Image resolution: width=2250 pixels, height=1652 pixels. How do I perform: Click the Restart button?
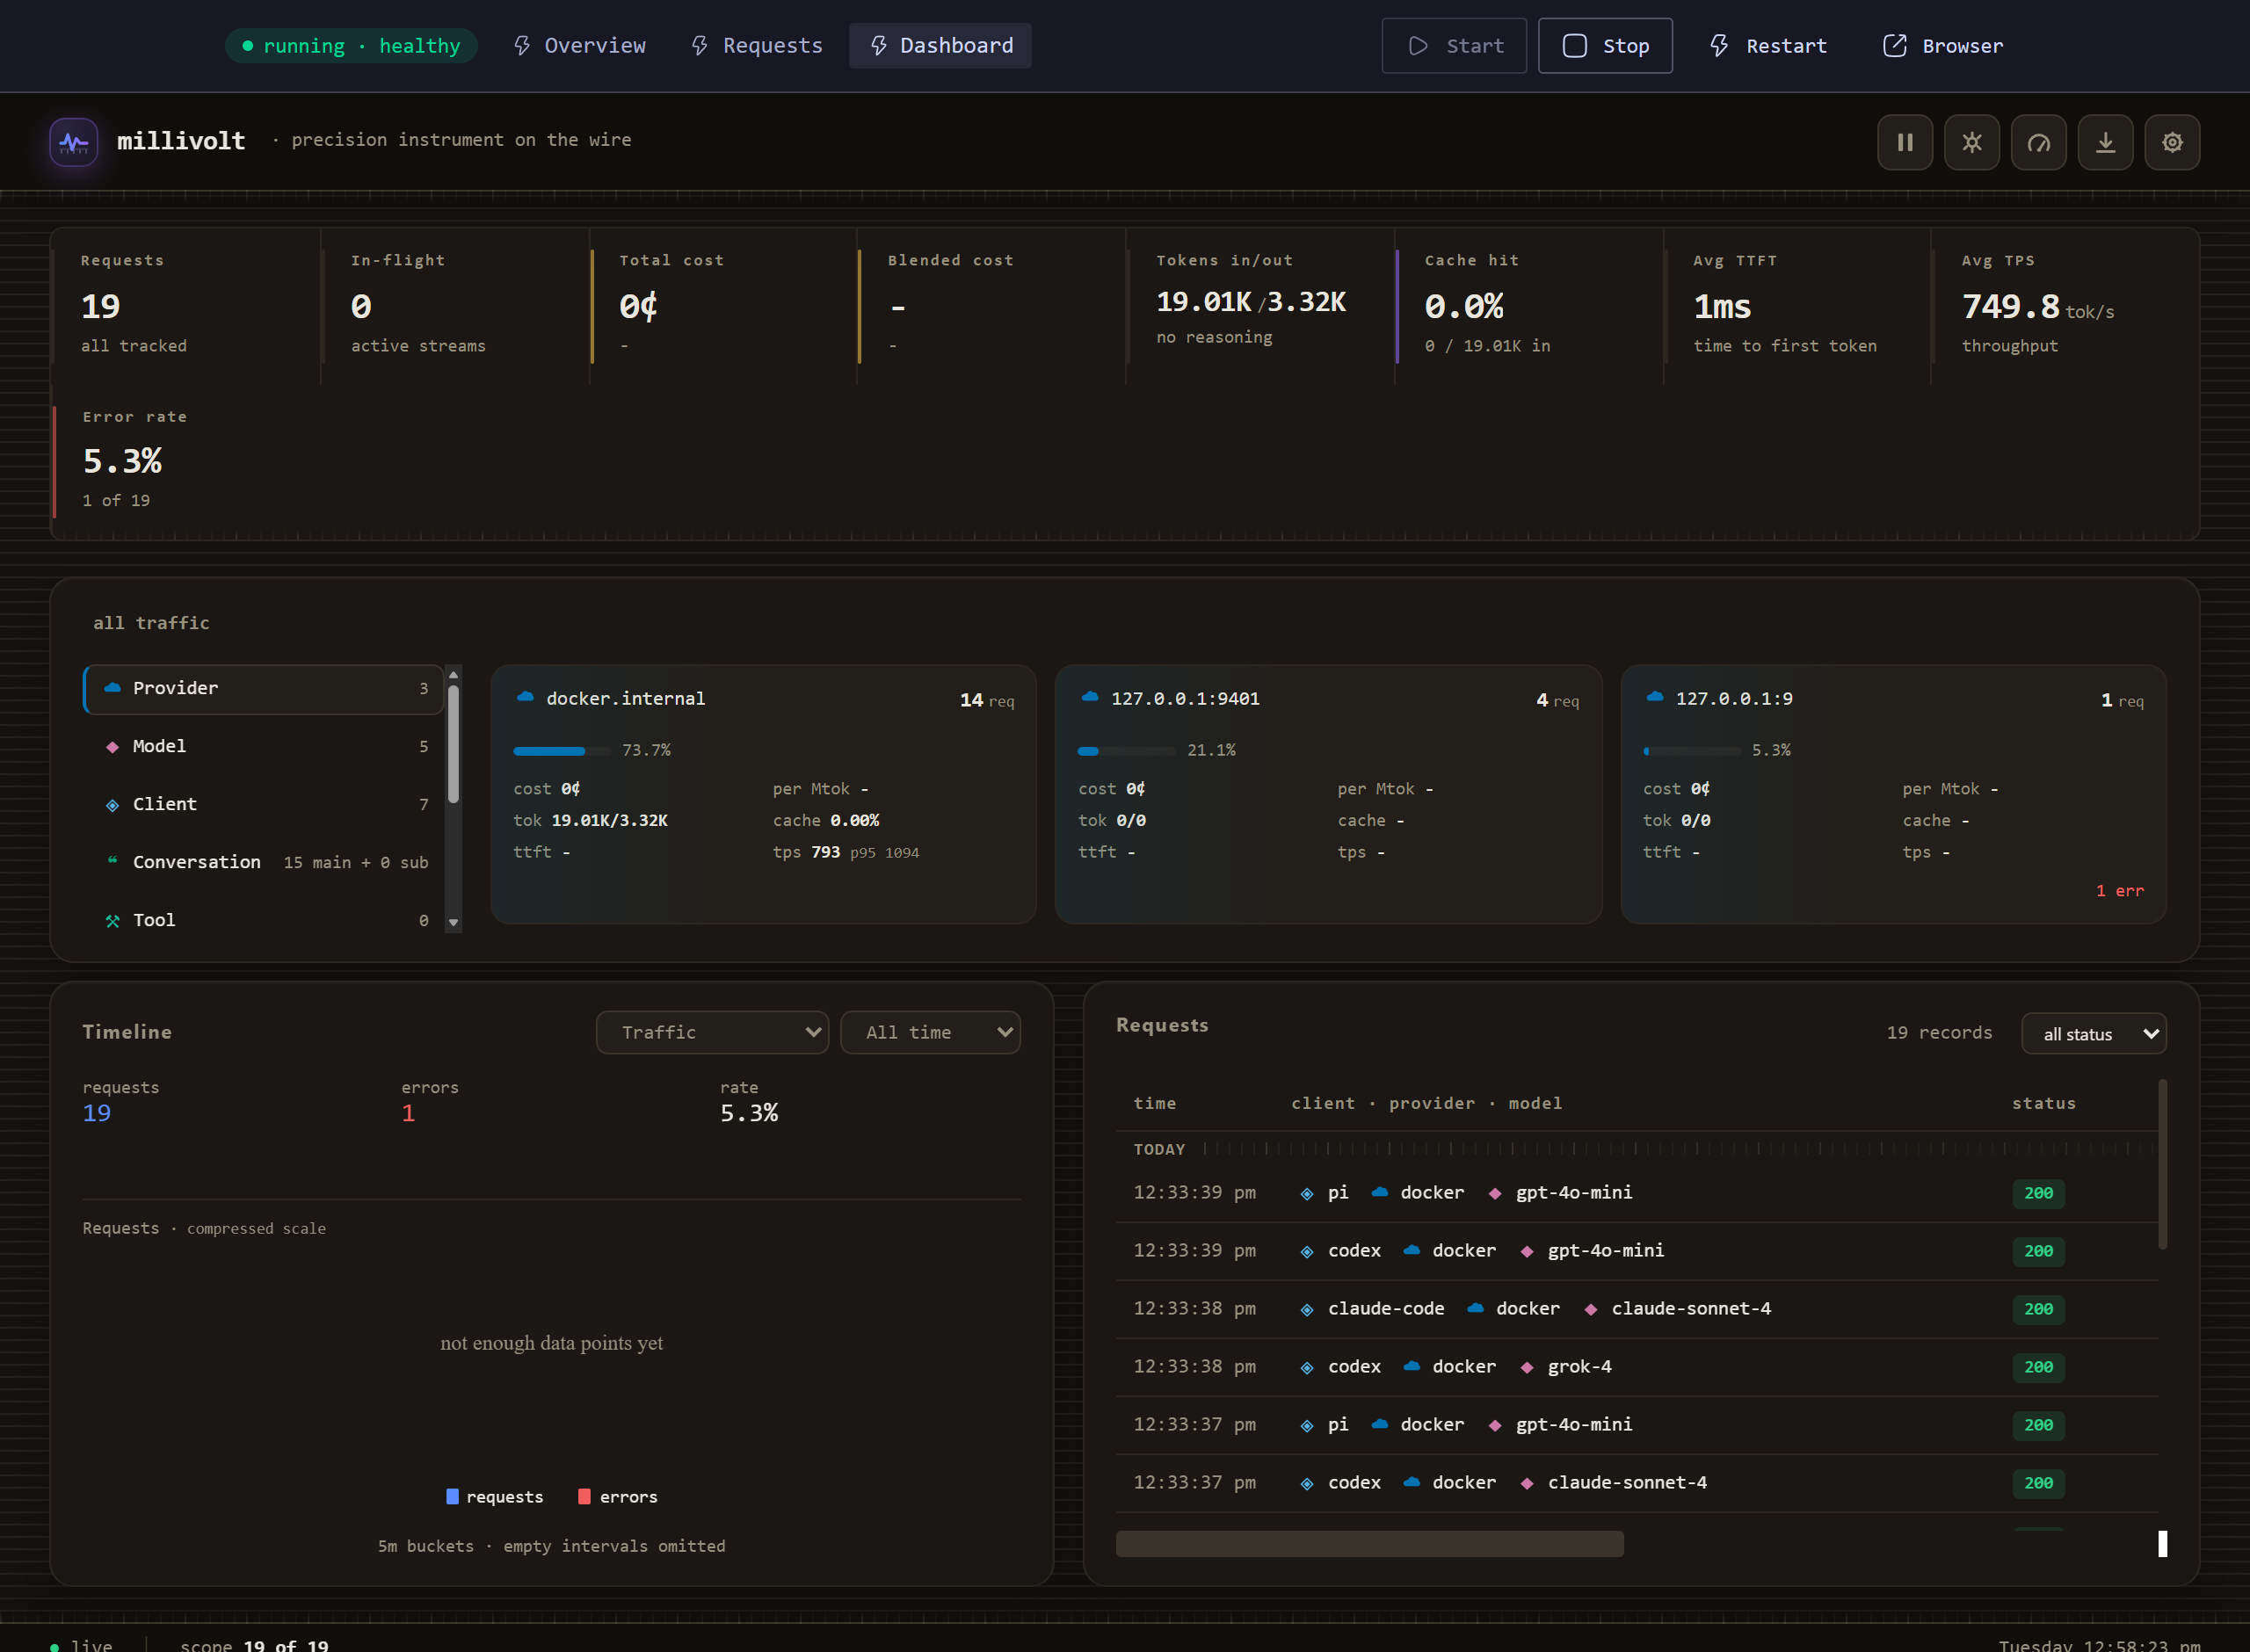[x=1768, y=46]
